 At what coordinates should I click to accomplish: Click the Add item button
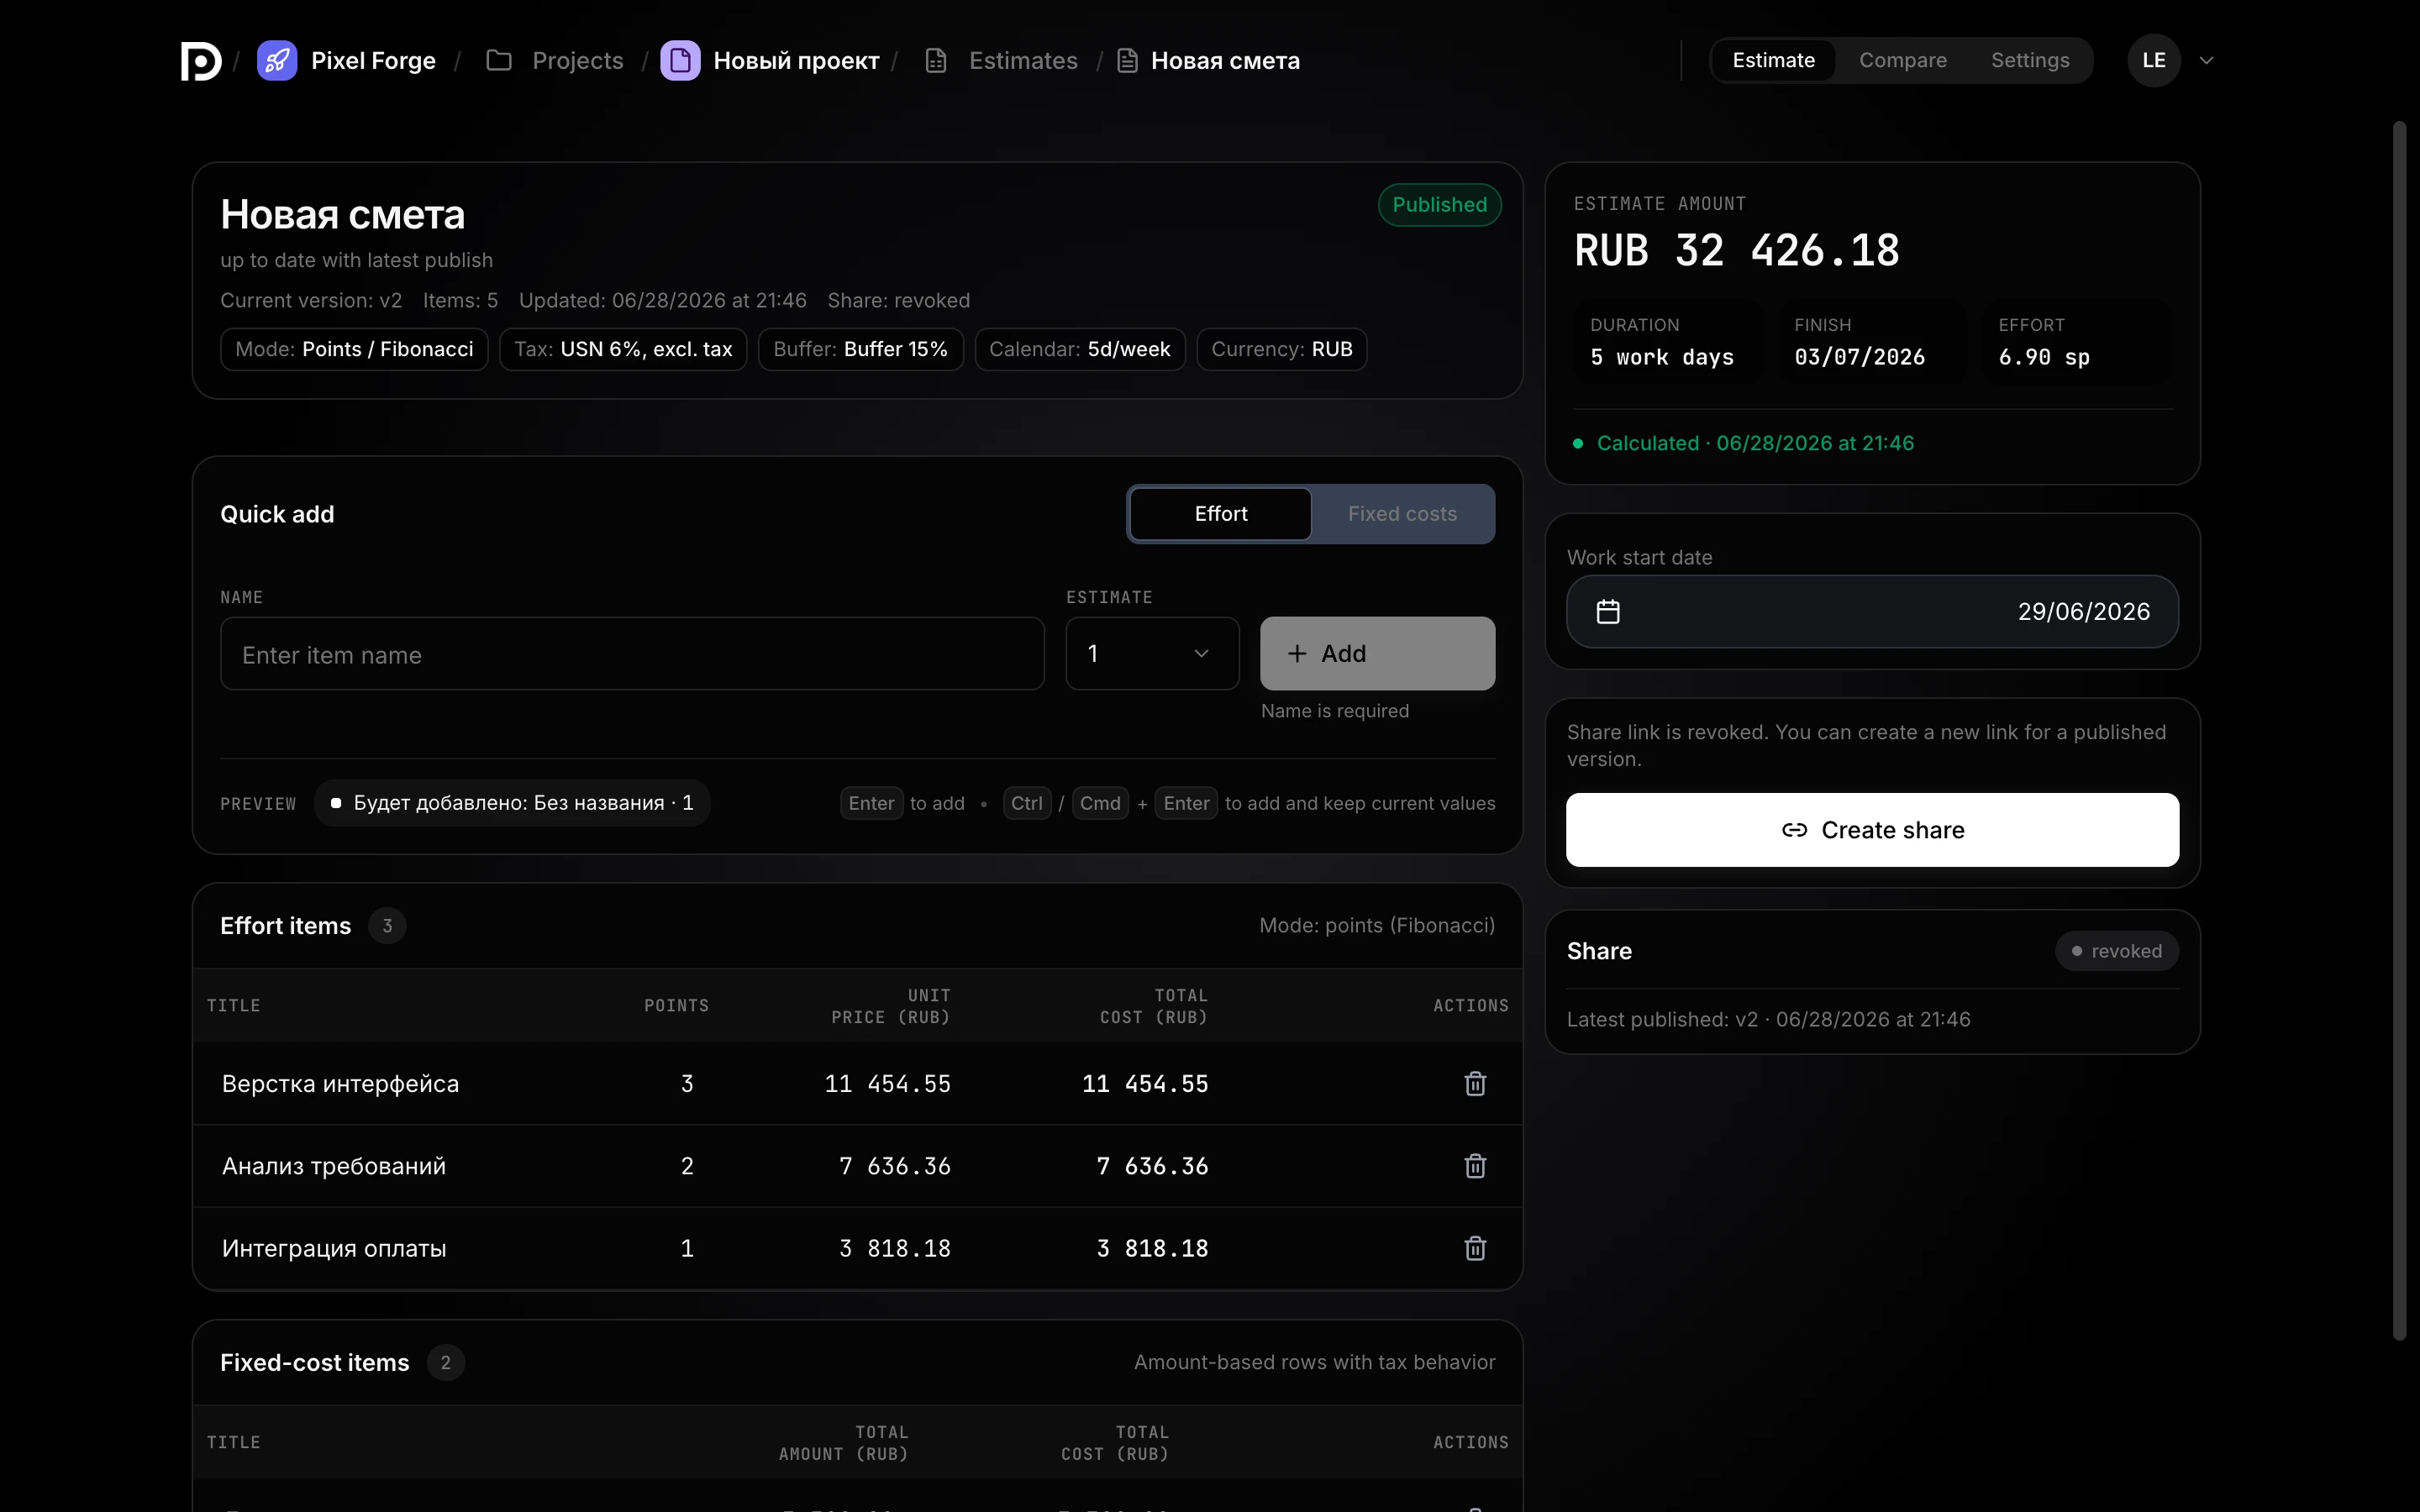coord(1377,653)
